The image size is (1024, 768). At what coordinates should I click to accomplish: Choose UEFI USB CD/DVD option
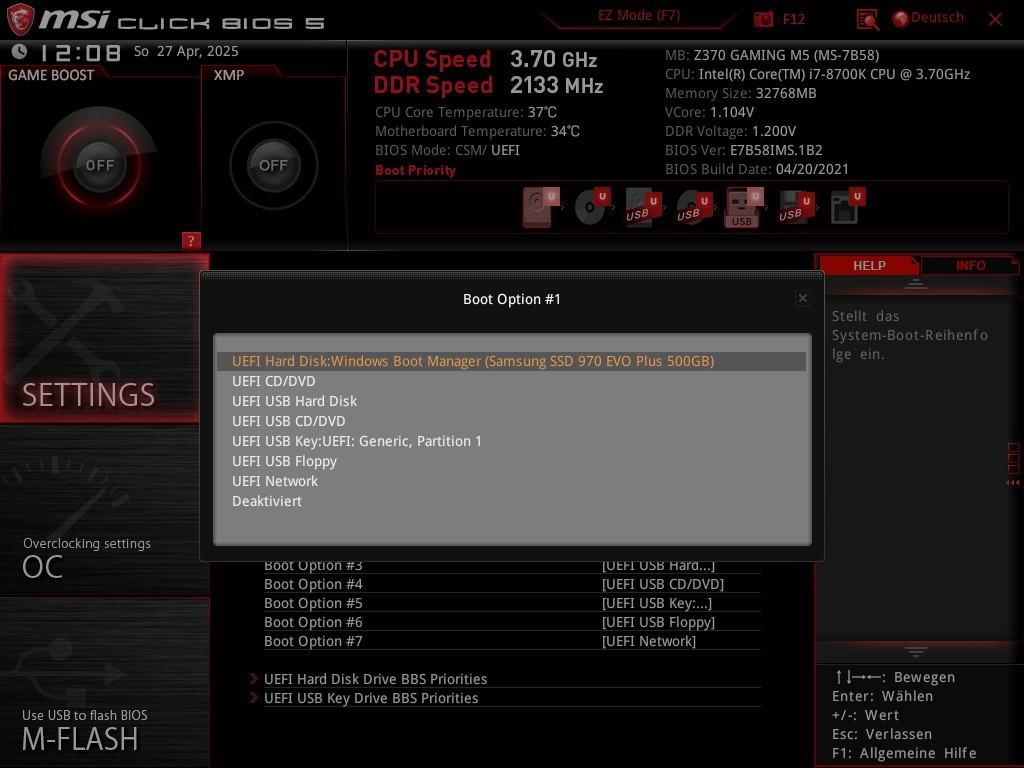(x=511, y=421)
